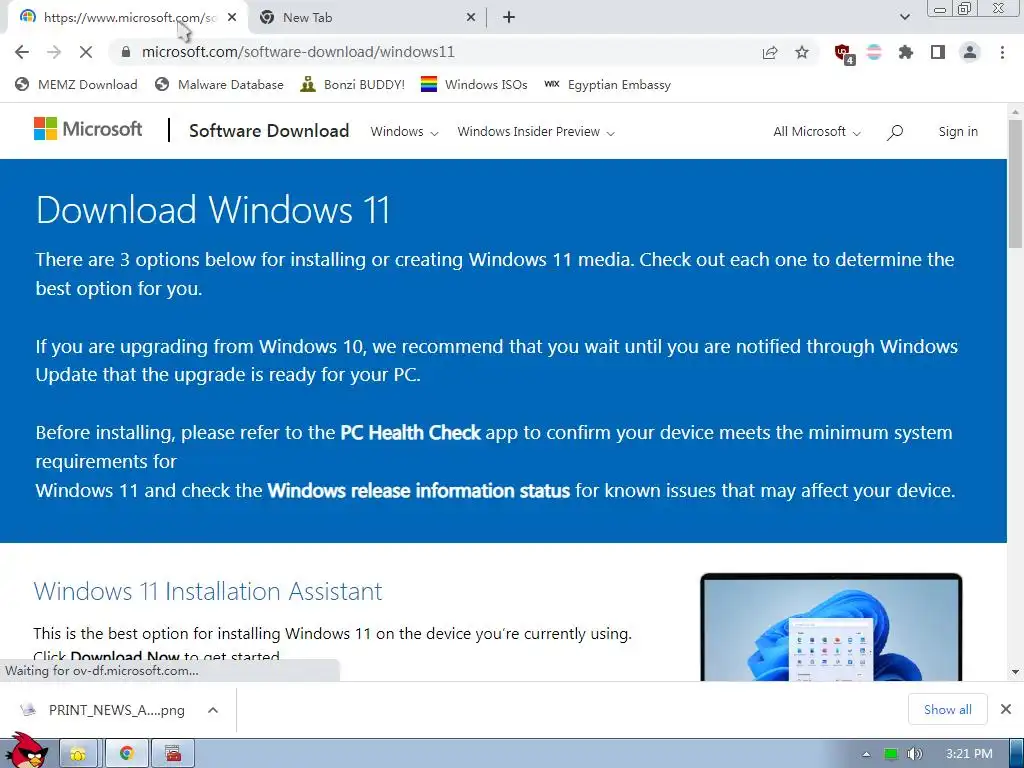Click the site search magnifier icon

[895, 133]
